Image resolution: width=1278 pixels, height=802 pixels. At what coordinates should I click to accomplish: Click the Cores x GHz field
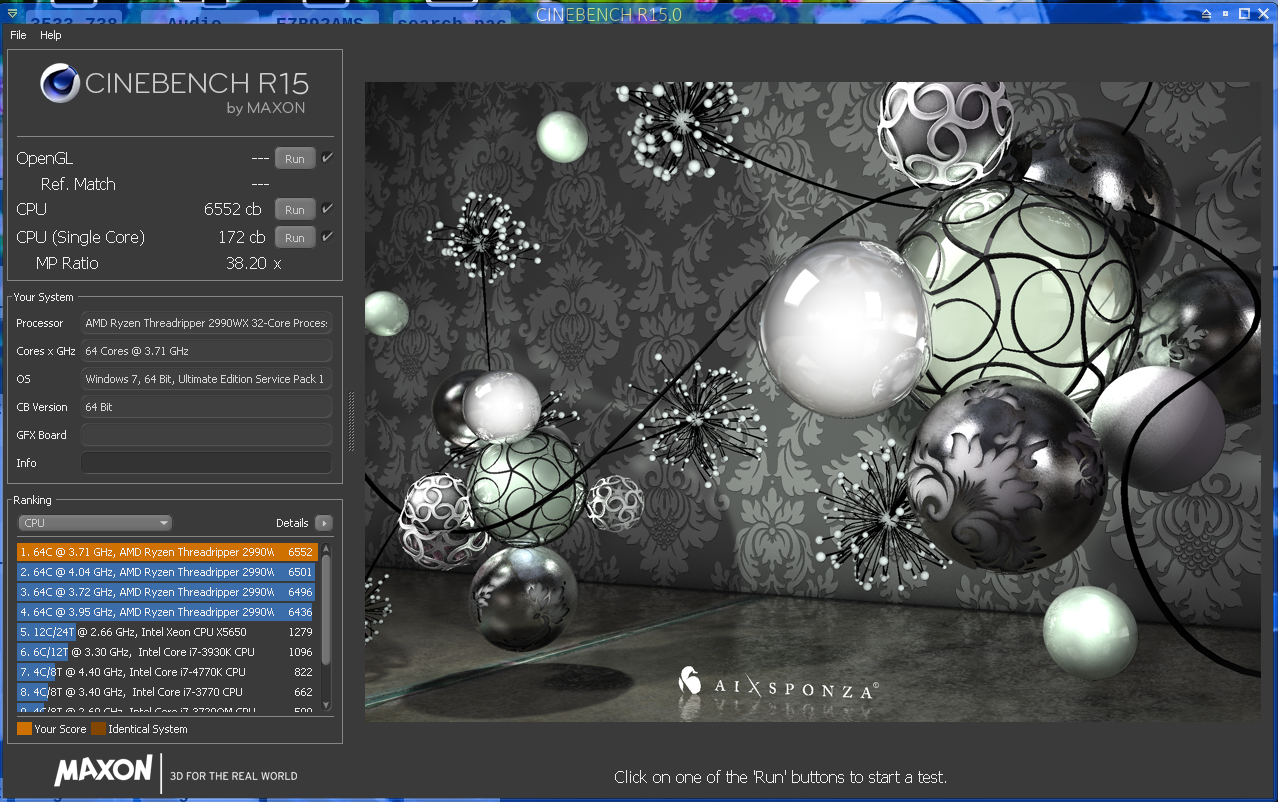point(206,351)
